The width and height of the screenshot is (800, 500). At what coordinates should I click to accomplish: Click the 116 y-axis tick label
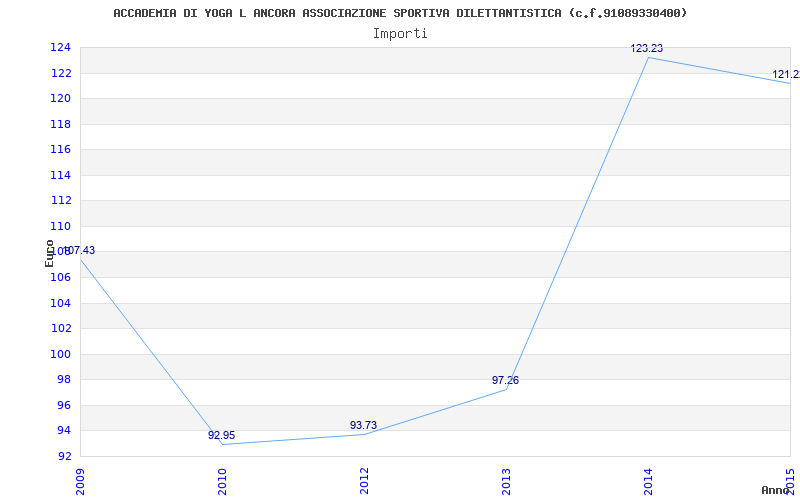[x=60, y=149]
